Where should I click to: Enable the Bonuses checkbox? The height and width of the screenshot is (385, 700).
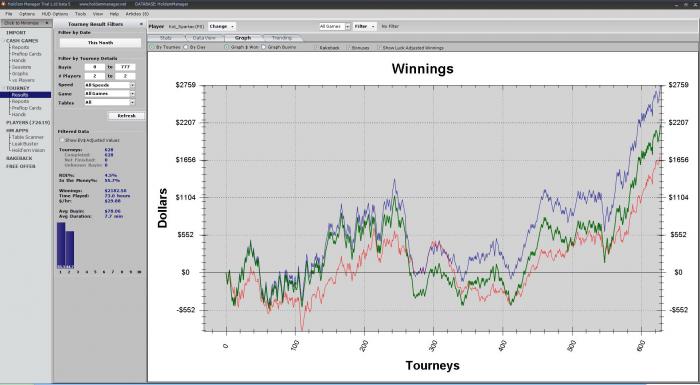[348, 47]
